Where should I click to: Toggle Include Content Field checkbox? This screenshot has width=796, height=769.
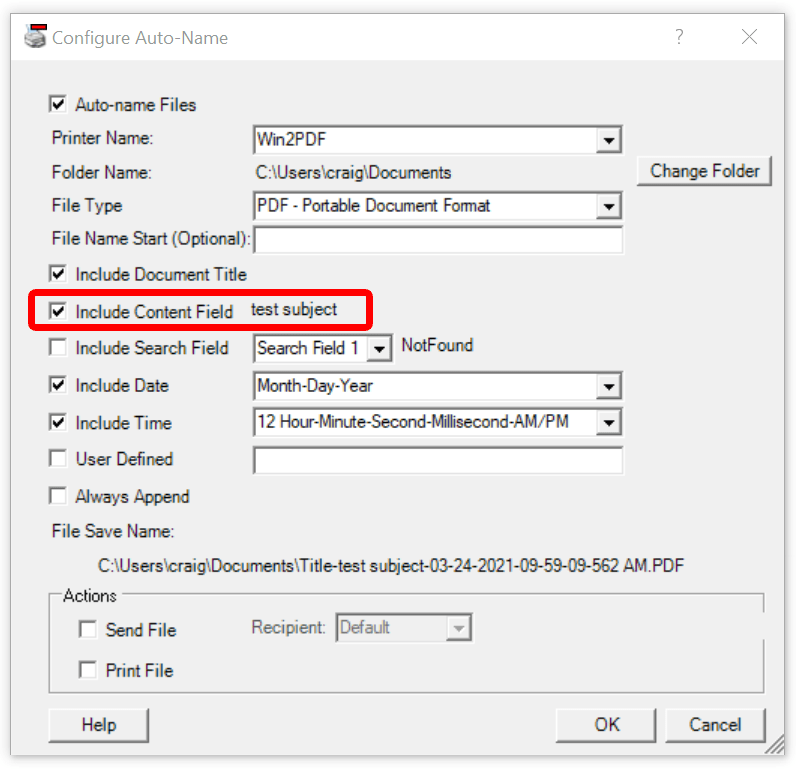point(58,311)
